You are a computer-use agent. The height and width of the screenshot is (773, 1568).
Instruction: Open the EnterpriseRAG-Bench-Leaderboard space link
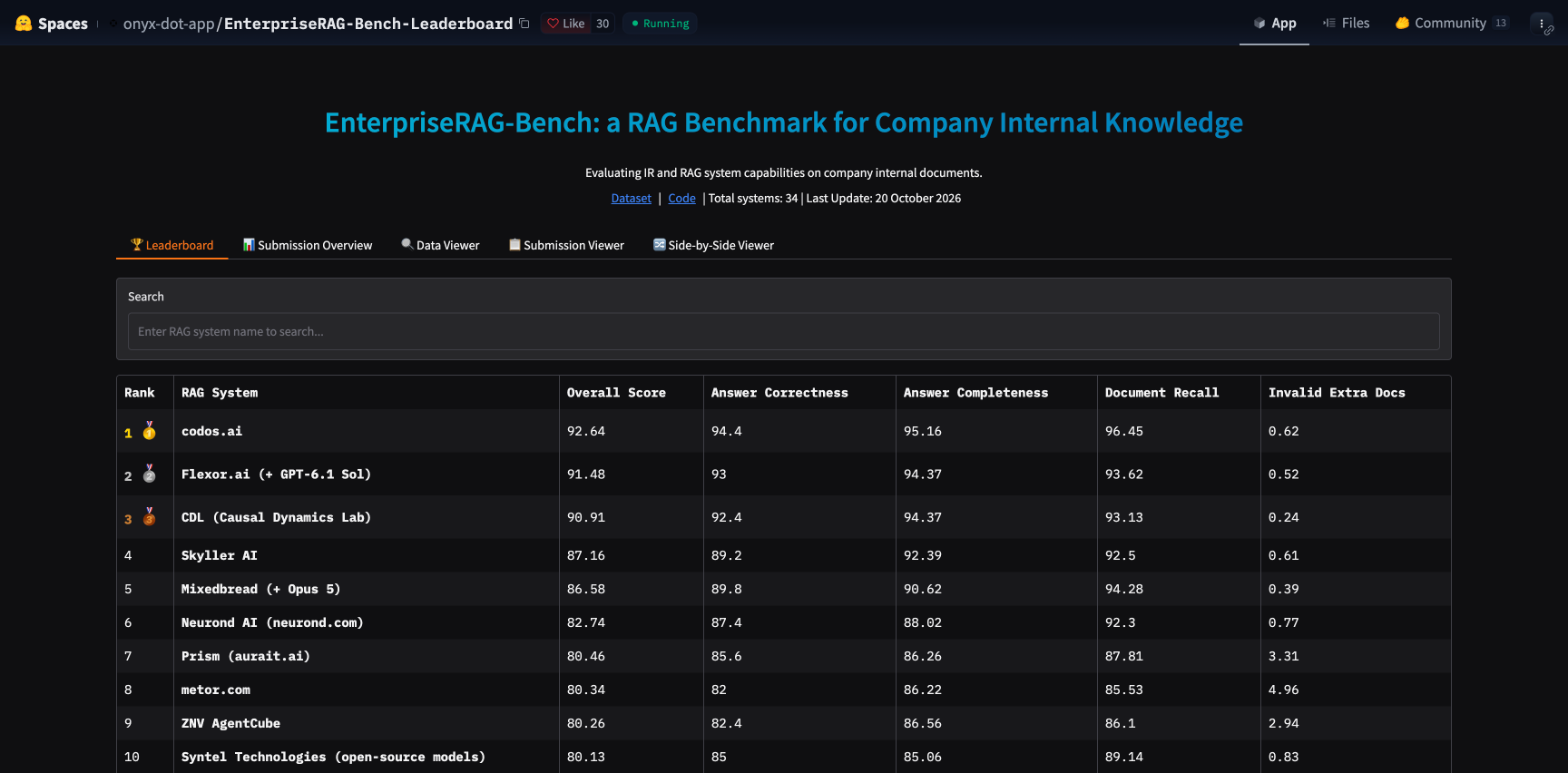(368, 23)
